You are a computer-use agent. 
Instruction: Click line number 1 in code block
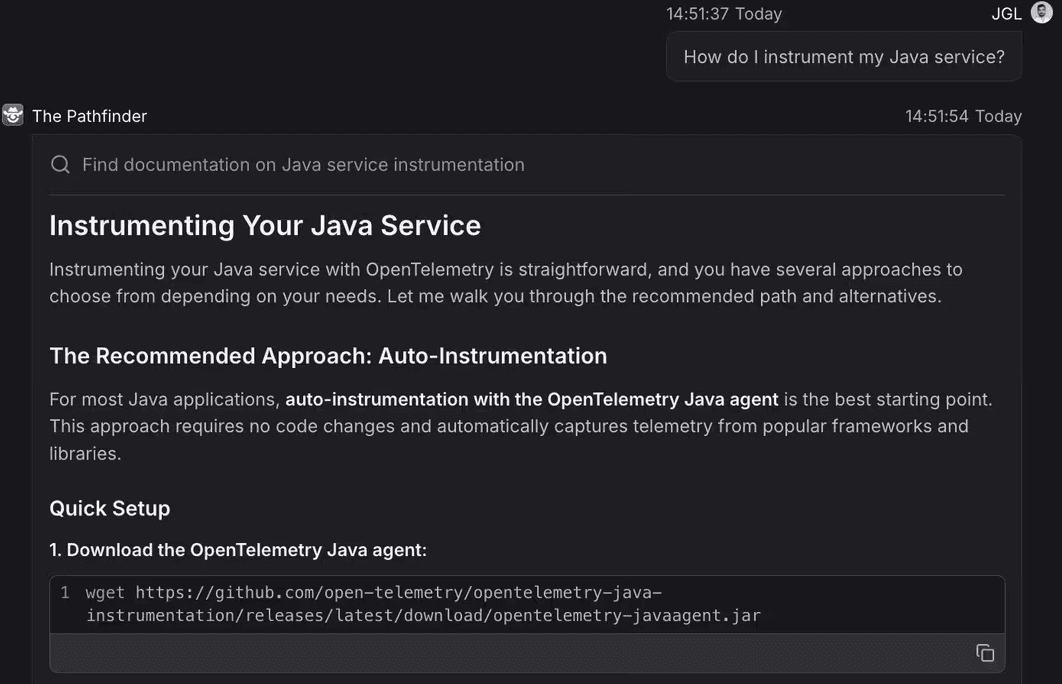tap(65, 593)
